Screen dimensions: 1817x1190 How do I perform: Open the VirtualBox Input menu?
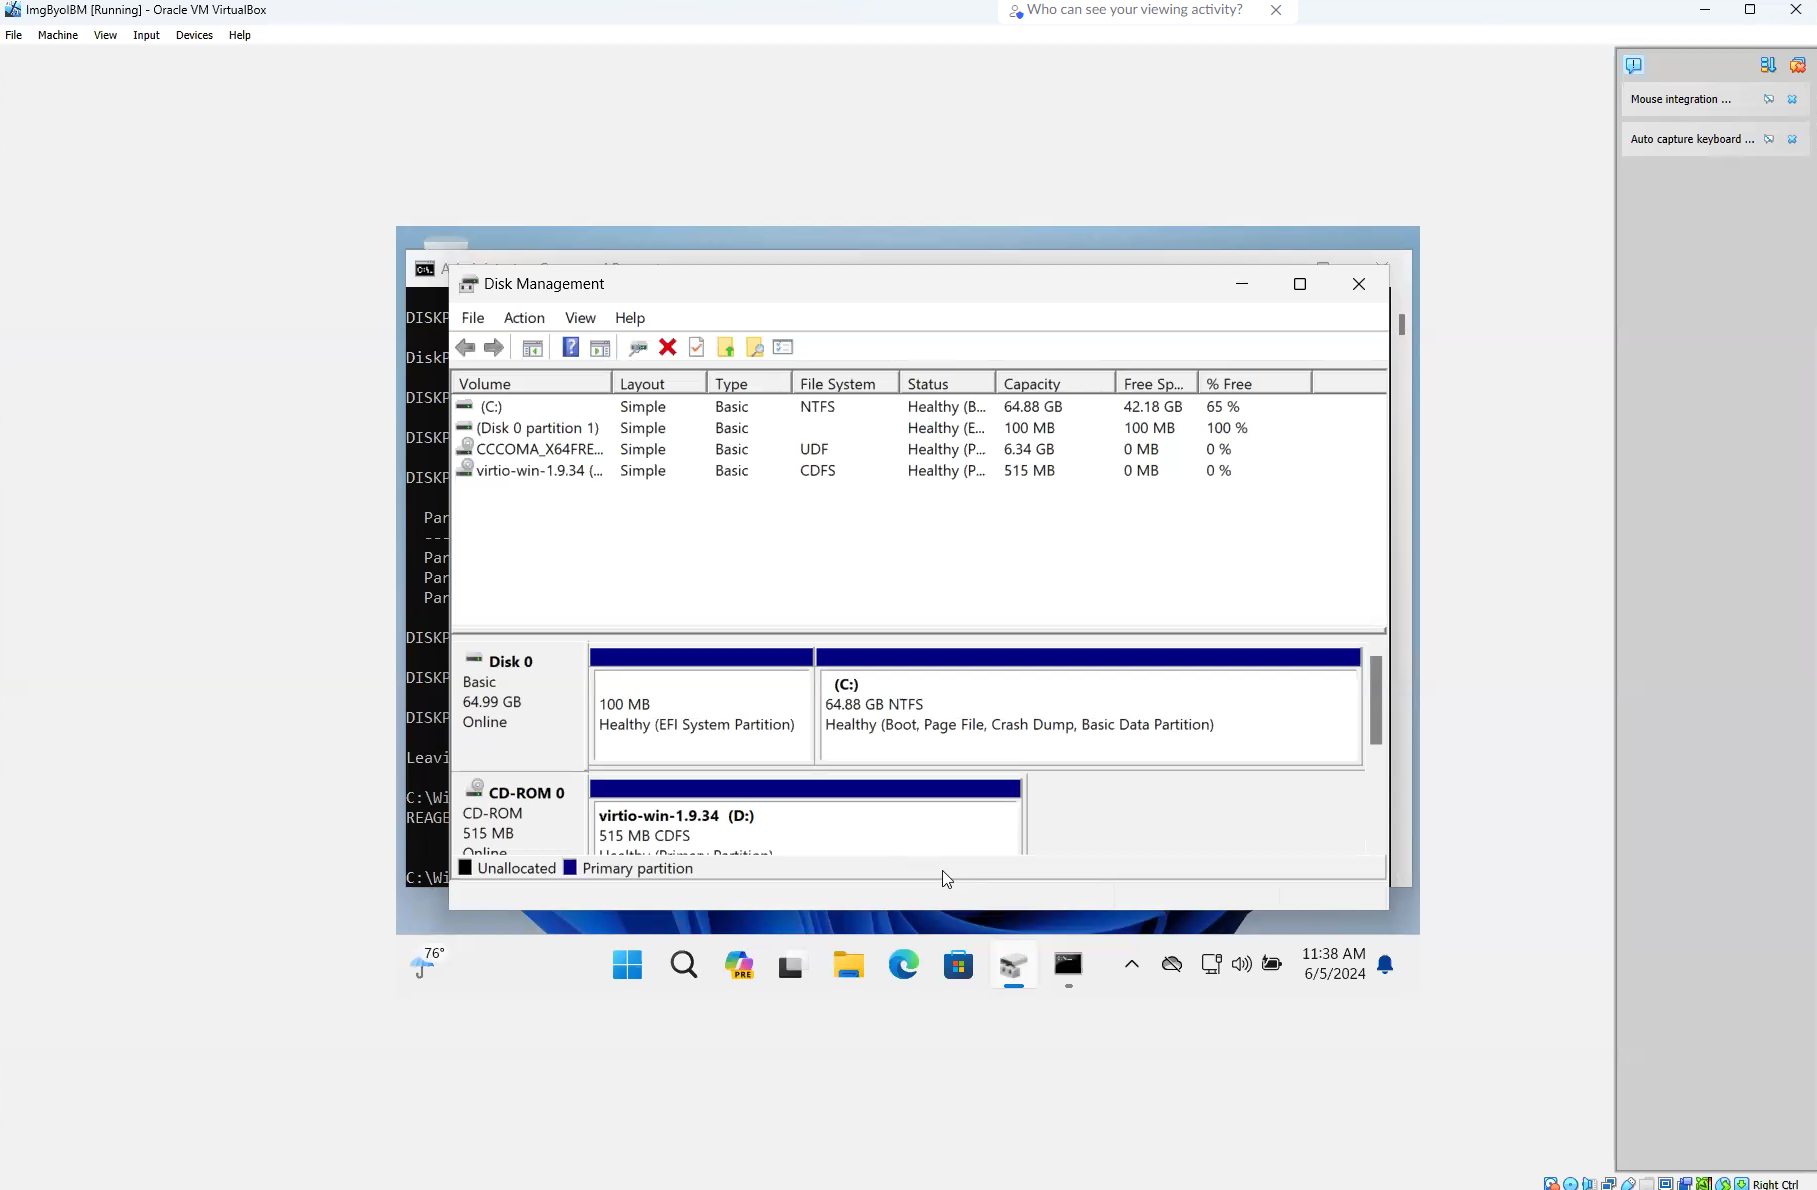click(146, 35)
